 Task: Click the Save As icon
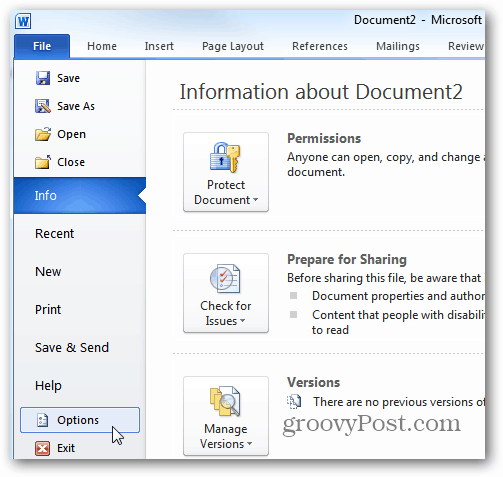43,106
